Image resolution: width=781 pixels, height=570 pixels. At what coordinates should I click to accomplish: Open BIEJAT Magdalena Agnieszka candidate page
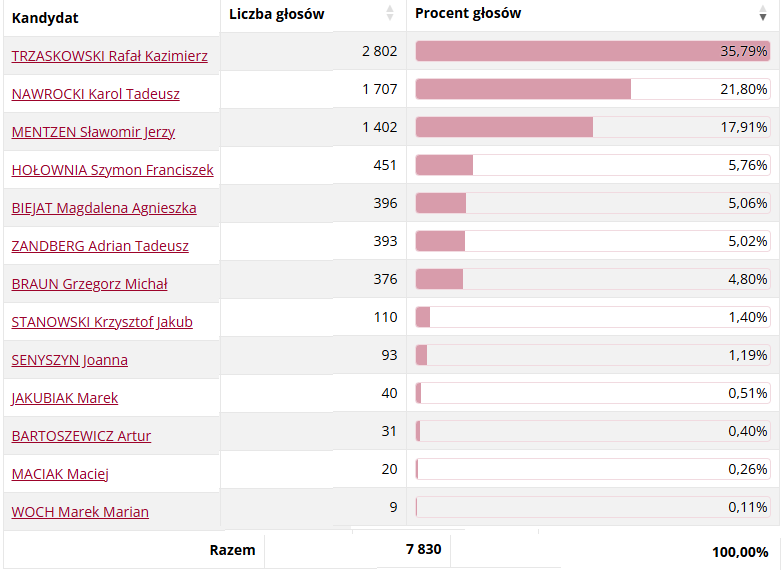tap(104, 208)
